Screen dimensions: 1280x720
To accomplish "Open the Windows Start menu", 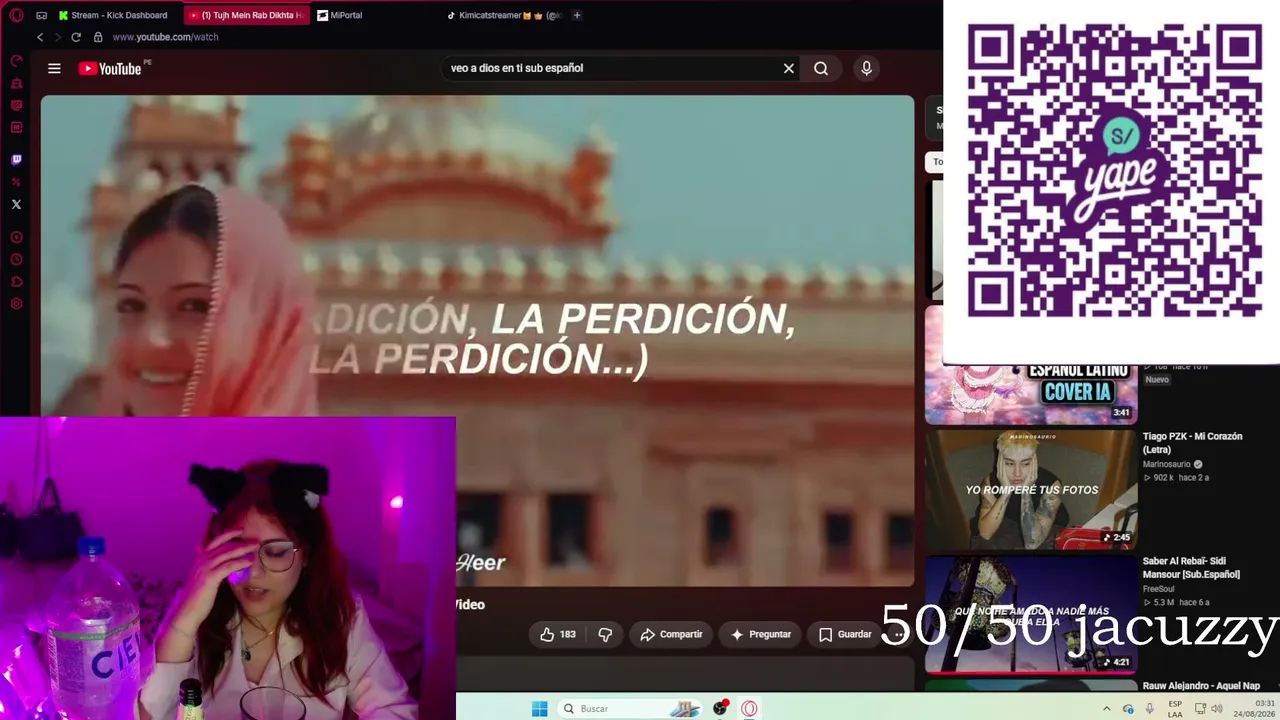I will [x=539, y=708].
